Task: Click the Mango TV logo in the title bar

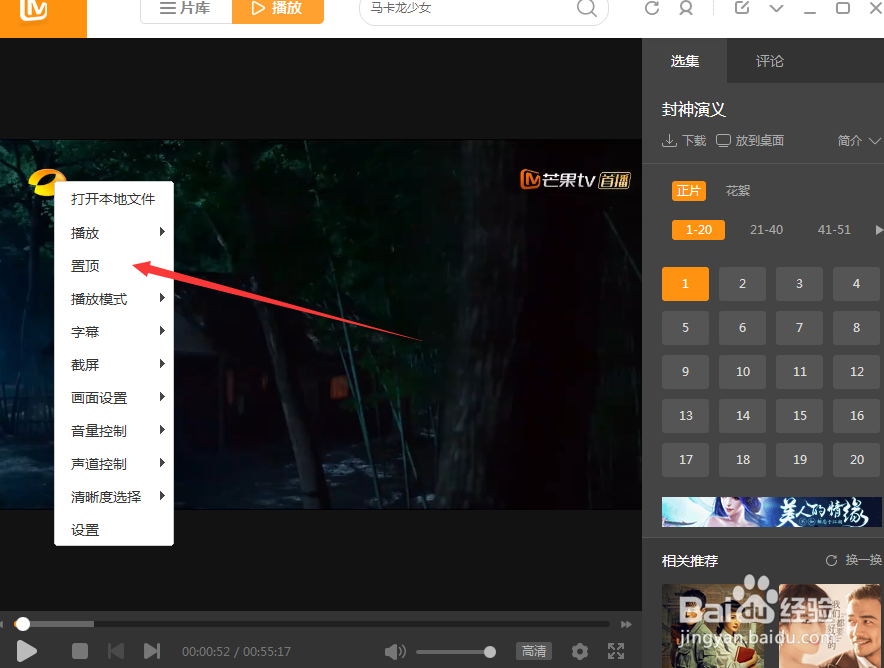Action: pyautogui.click(x=34, y=10)
